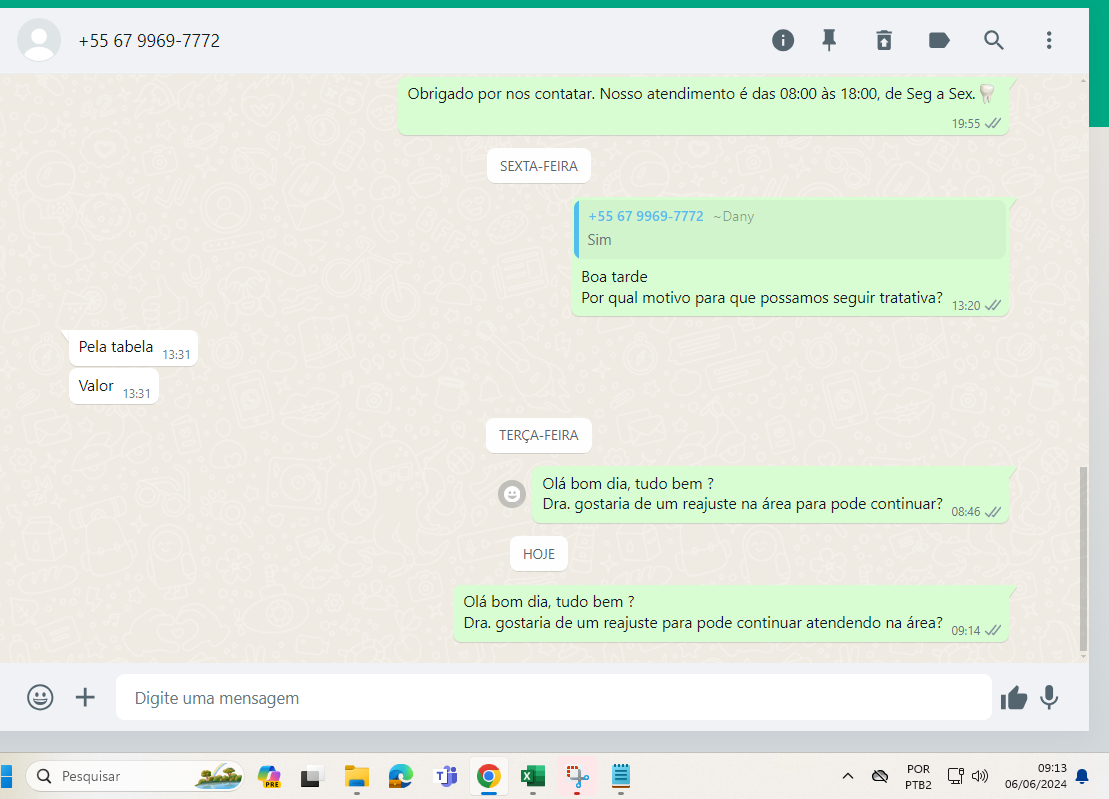This screenshot has height=799, width=1109.
Task: Open File Explorer from taskbar
Action: click(356, 776)
